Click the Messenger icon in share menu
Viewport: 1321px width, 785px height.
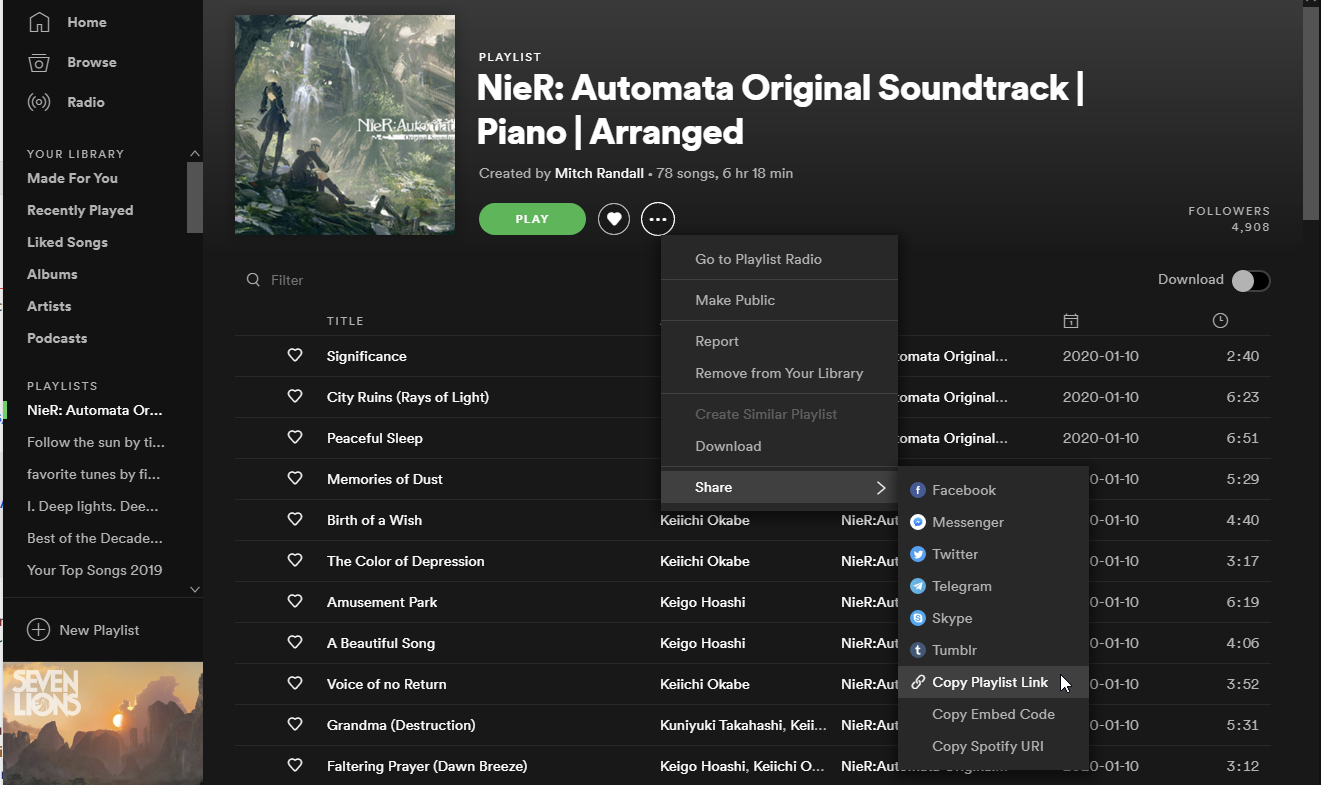918,522
